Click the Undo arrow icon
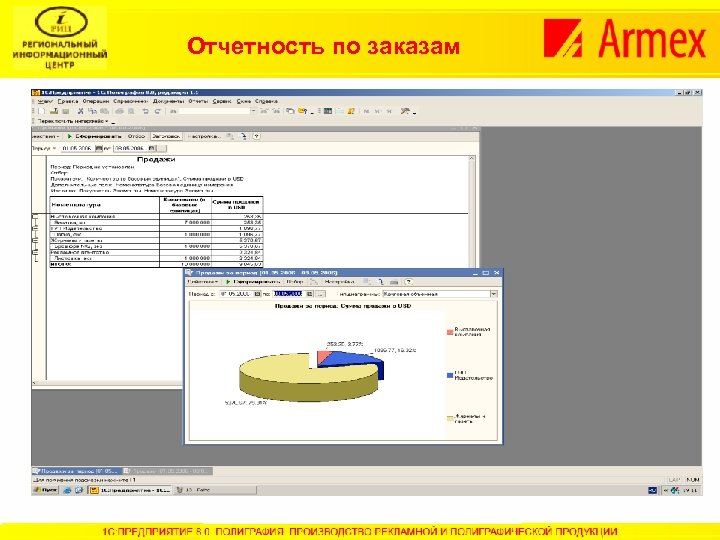 pyautogui.click(x=146, y=111)
